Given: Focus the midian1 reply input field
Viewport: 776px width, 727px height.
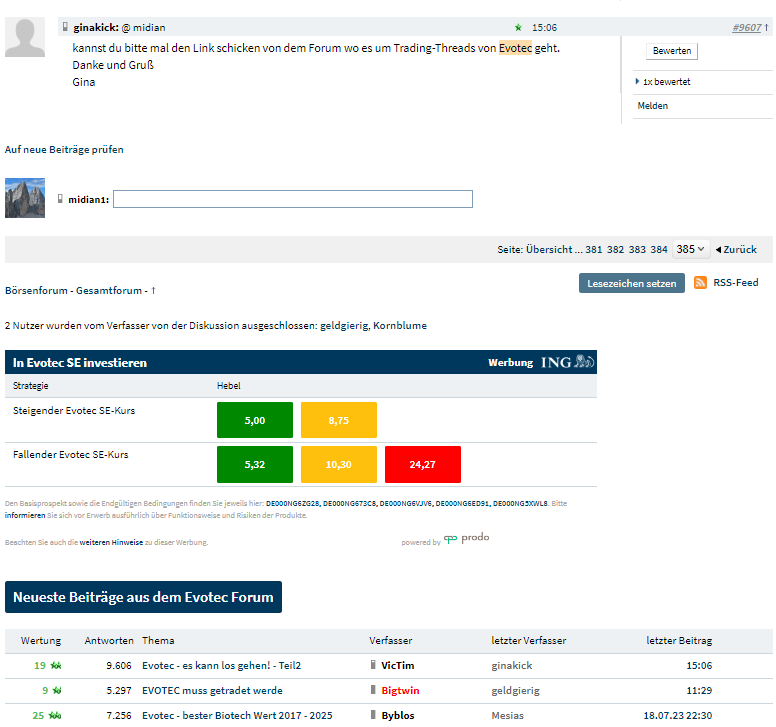Looking at the screenshot, I should point(292,199).
